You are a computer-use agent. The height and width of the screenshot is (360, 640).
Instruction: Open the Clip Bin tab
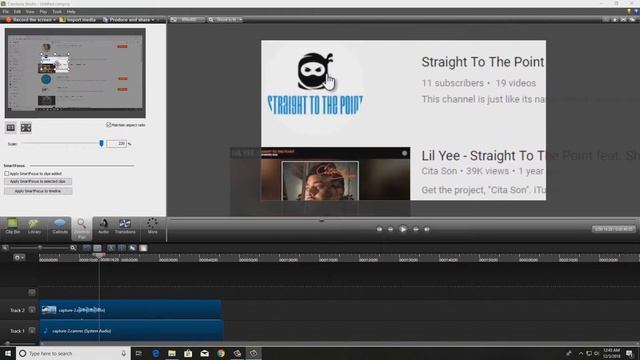point(13,227)
